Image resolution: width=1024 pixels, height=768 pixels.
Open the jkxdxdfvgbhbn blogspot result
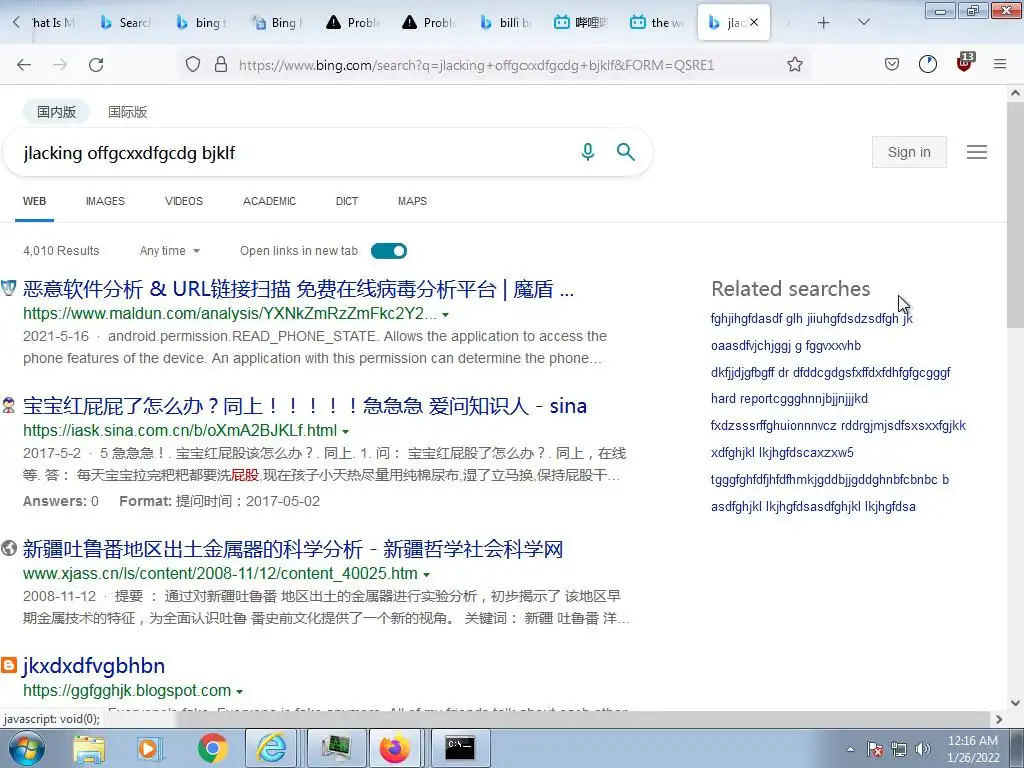click(93, 666)
